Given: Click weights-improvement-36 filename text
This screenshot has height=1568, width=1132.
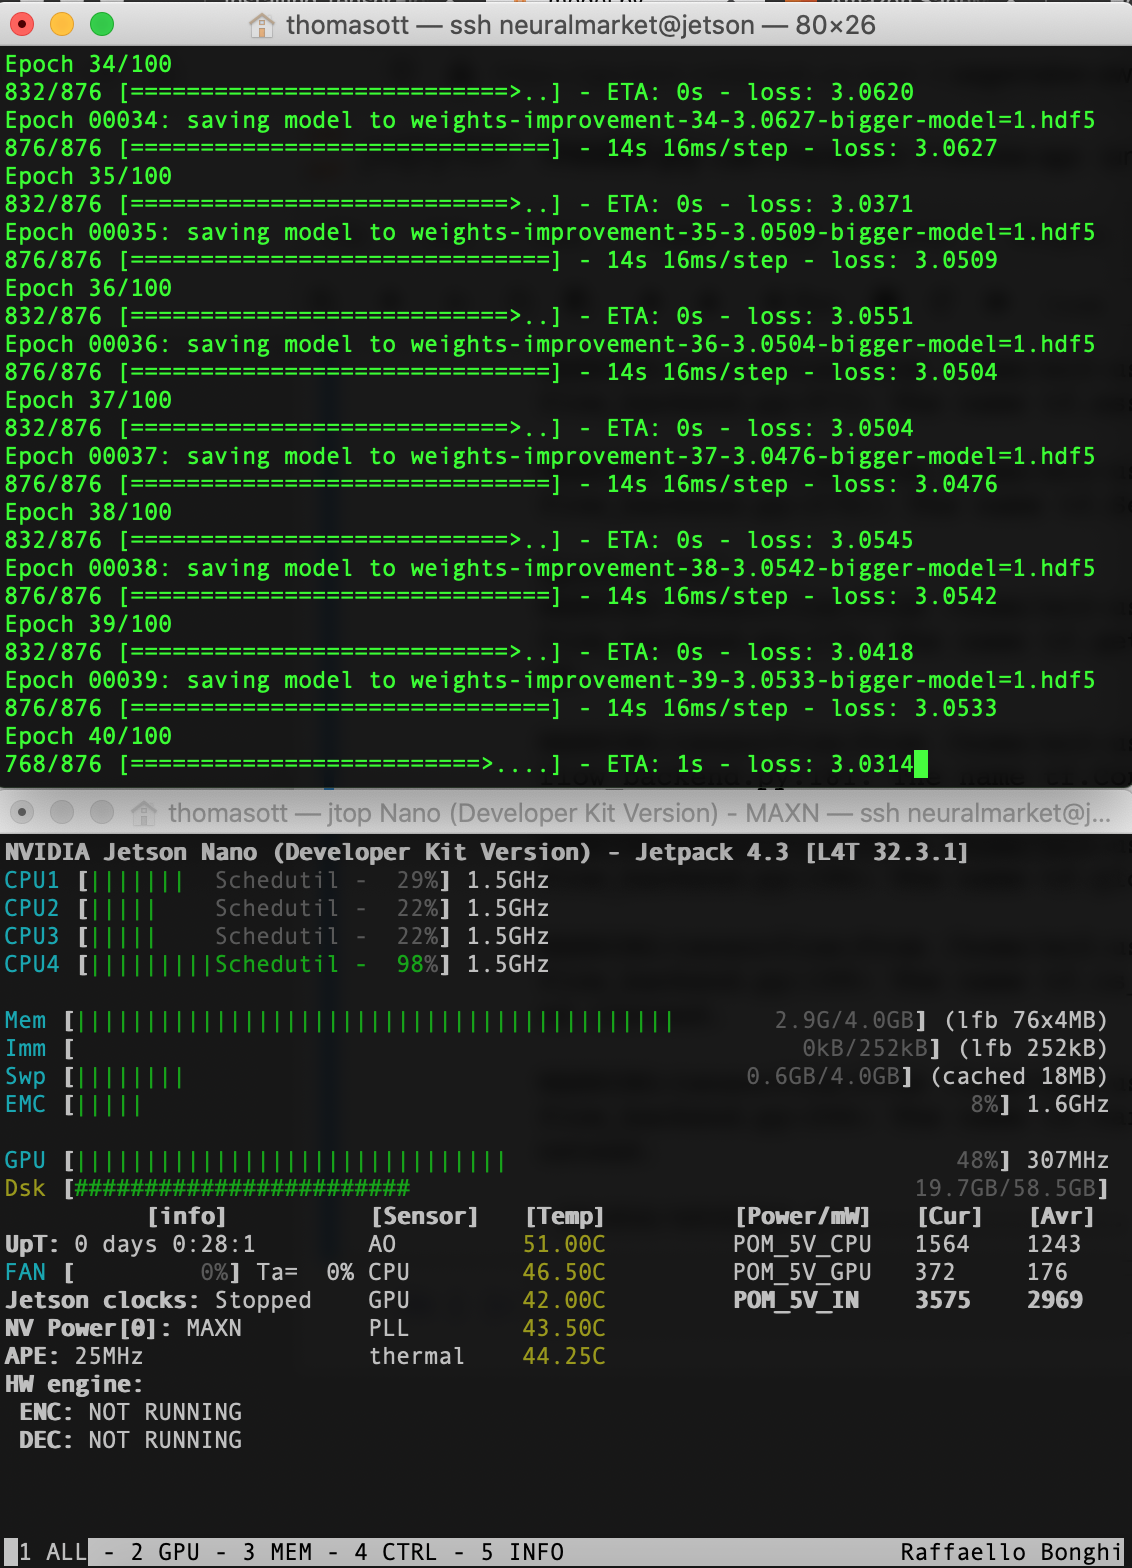Looking at the screenshot, I should pos(753,344).
